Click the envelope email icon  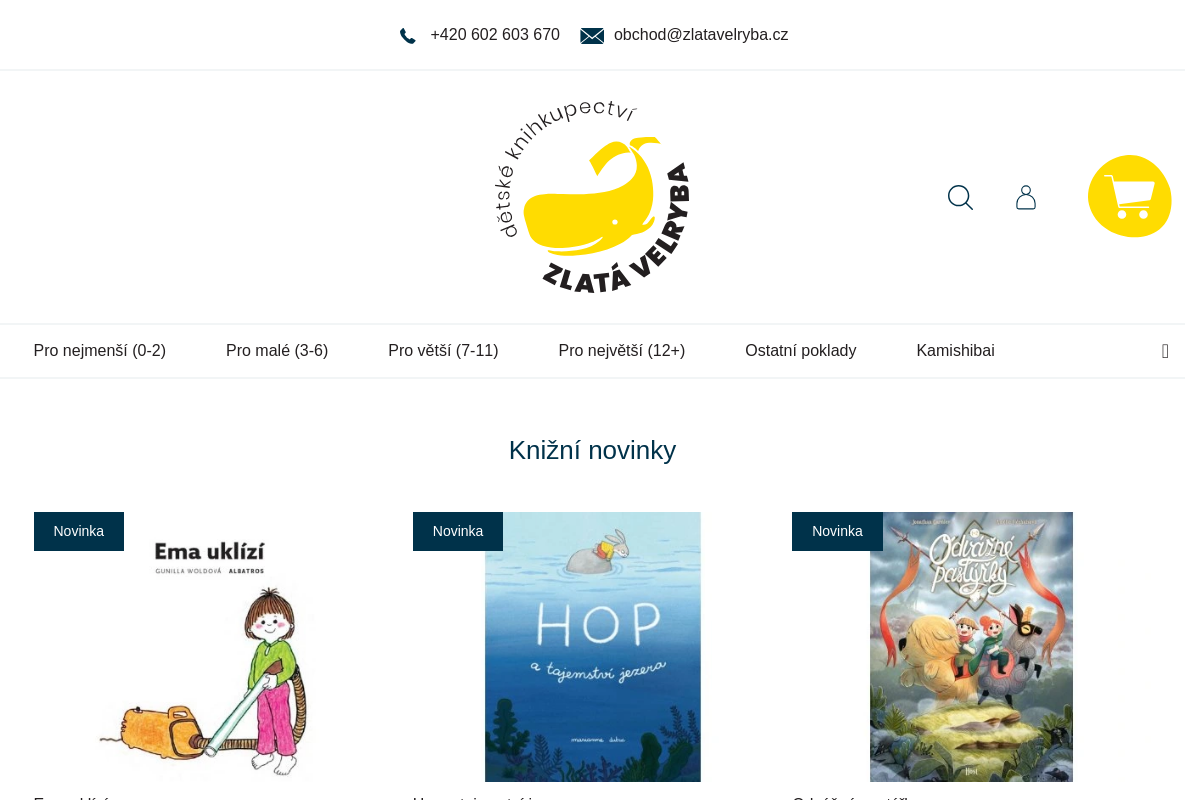pos(592,36)
